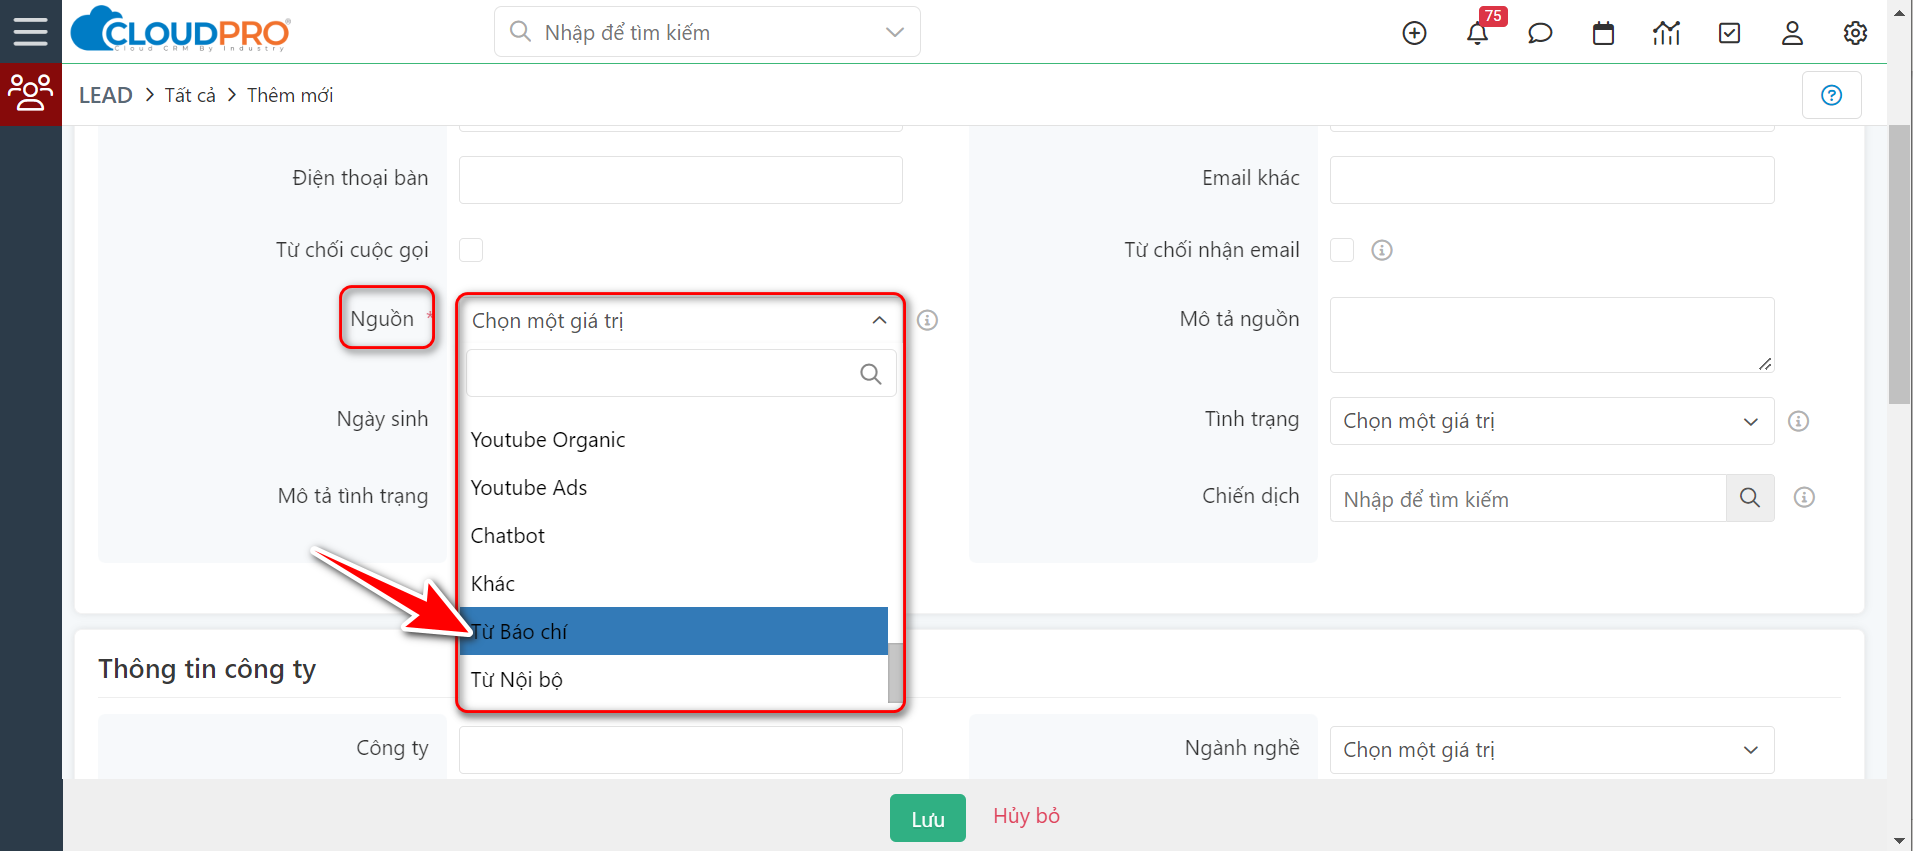Open the tasks checklist icon
Screen dimensions: 1913x851
click(1729, 33)
